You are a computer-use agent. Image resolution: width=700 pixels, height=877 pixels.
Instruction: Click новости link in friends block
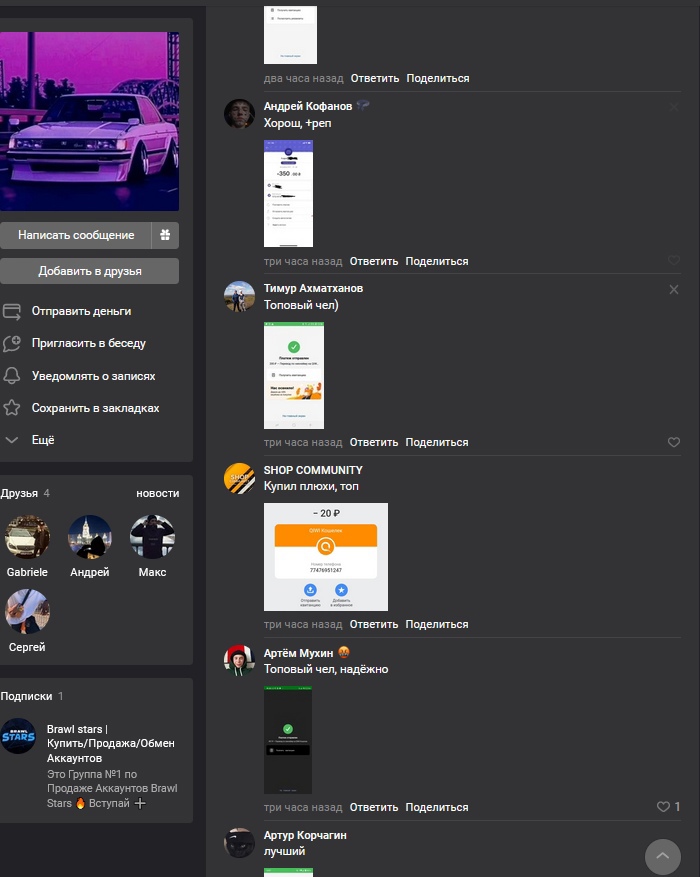click(x=158, y=493)
